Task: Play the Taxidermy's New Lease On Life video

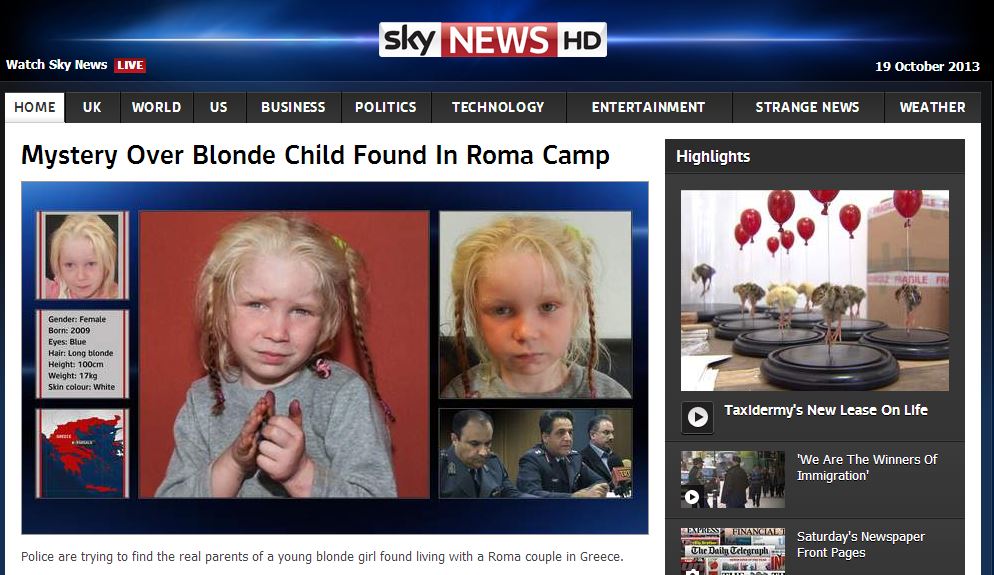Action: click(697, 417)
